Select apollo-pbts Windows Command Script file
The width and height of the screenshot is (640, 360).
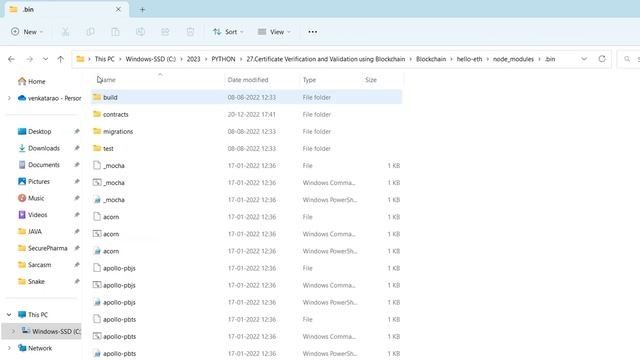tap(247, 336)
